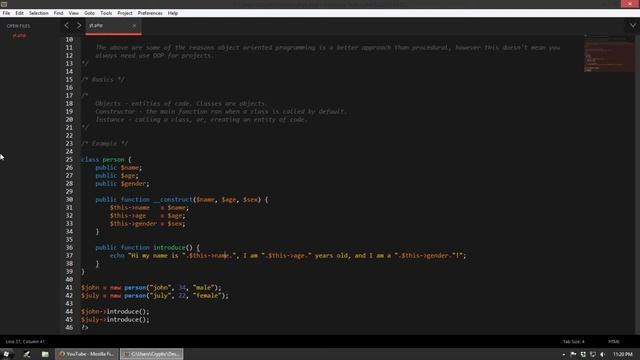Click '$july->introduce();' on line 45
The image size is (640, 360).
pos(115,320)
